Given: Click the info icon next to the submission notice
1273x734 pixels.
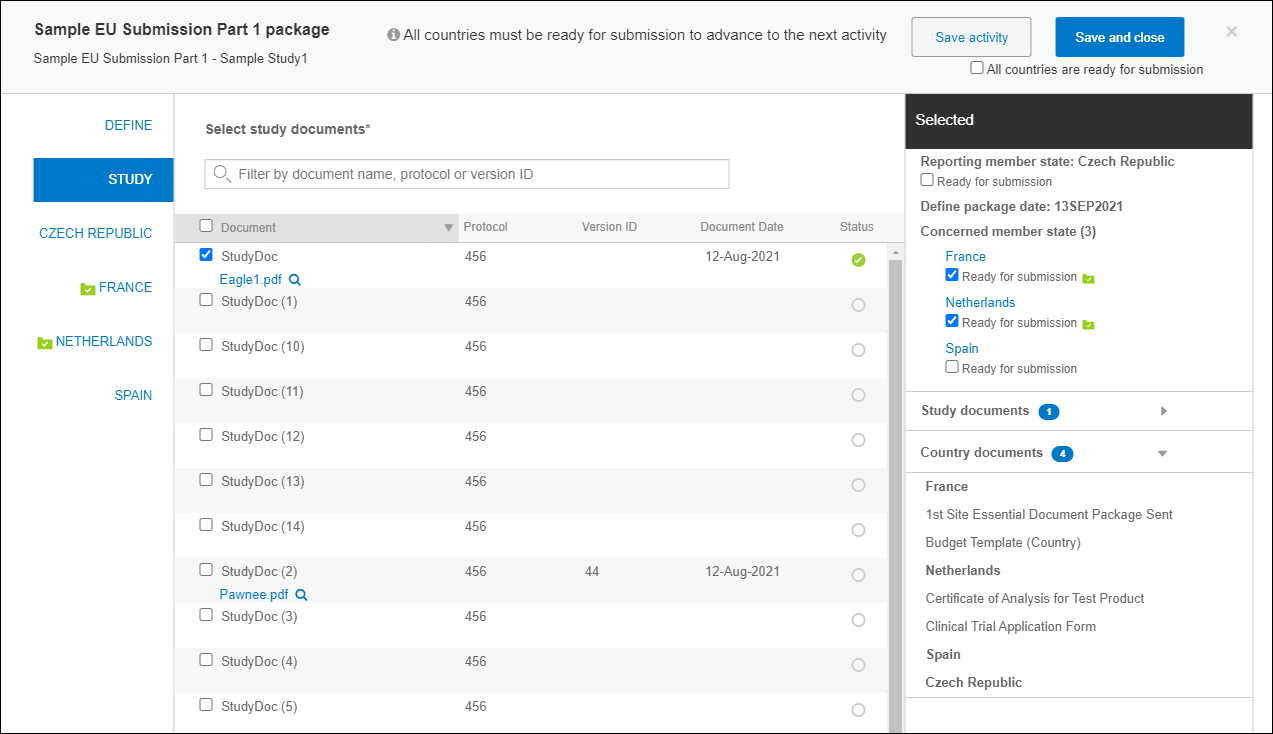Looking at the screenshot, I should tap(392, 34).
